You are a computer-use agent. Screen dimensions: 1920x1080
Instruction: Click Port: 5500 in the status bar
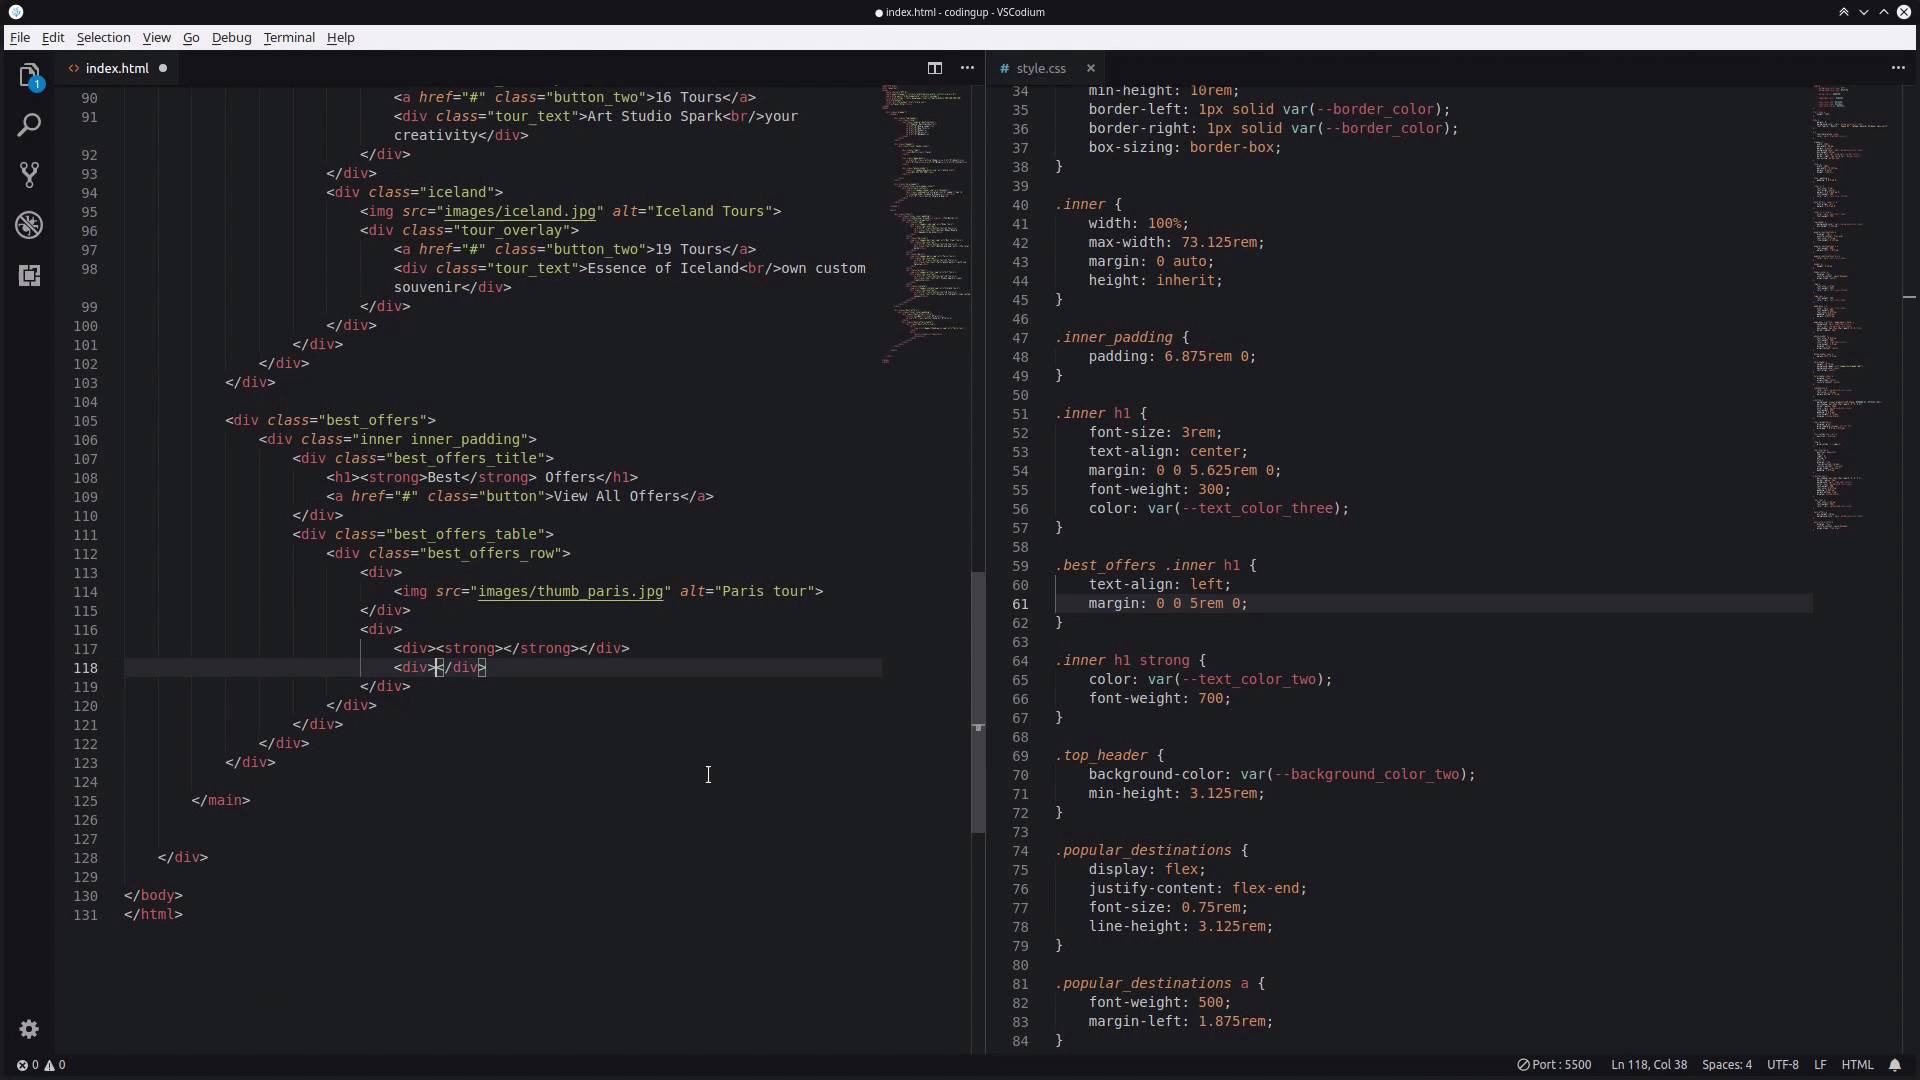[1554, 1064]
